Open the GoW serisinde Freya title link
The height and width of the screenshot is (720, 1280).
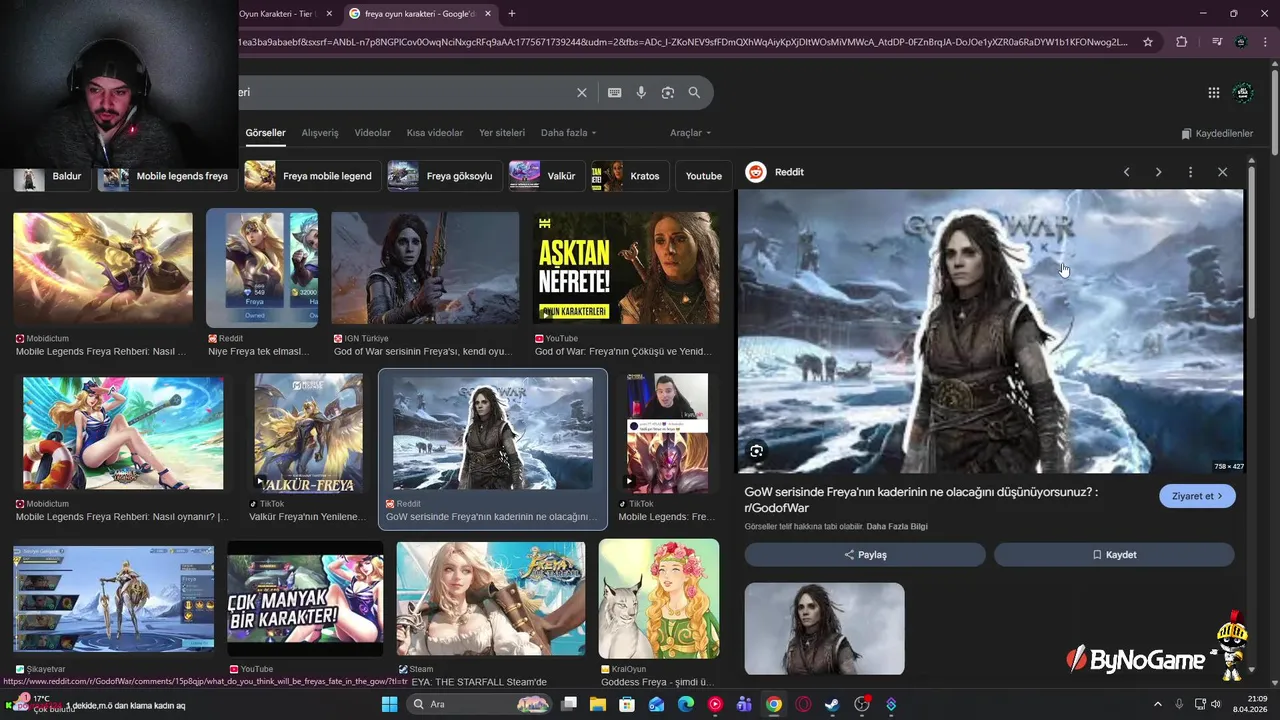(x=921, y=500)
